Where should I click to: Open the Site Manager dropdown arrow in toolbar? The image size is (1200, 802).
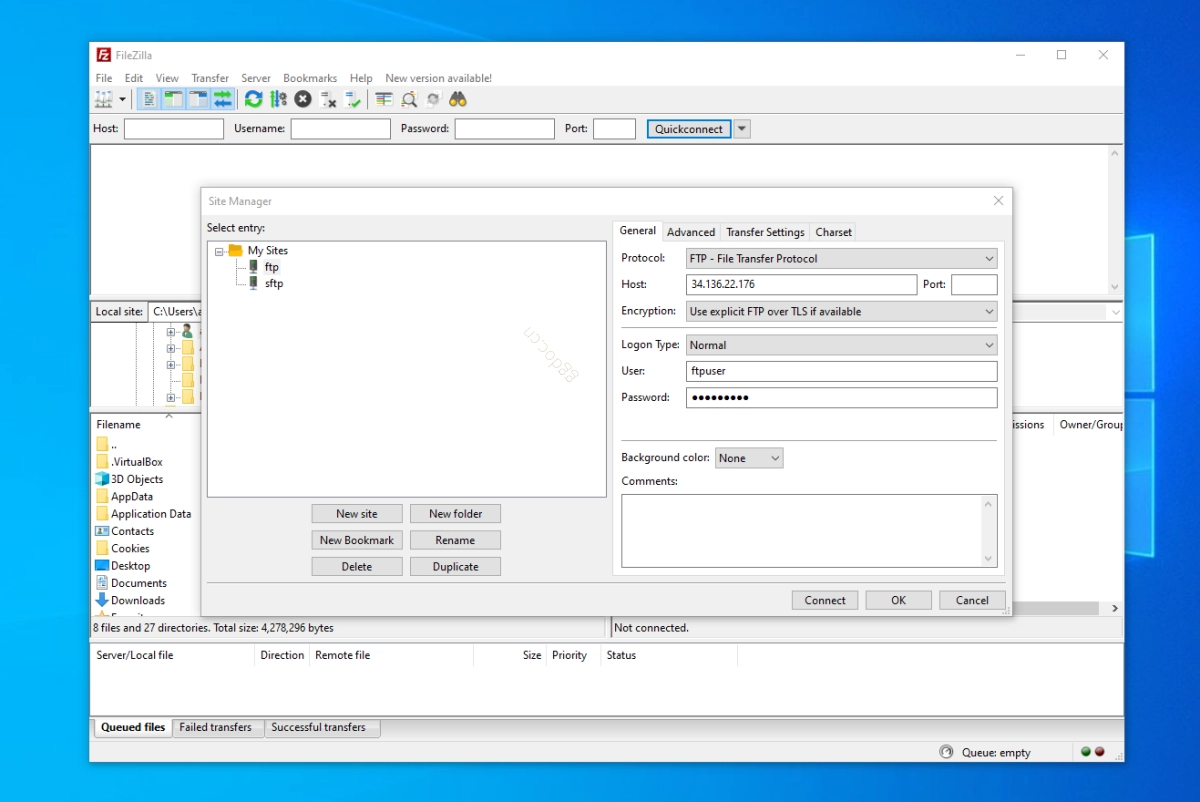(123, 99)
